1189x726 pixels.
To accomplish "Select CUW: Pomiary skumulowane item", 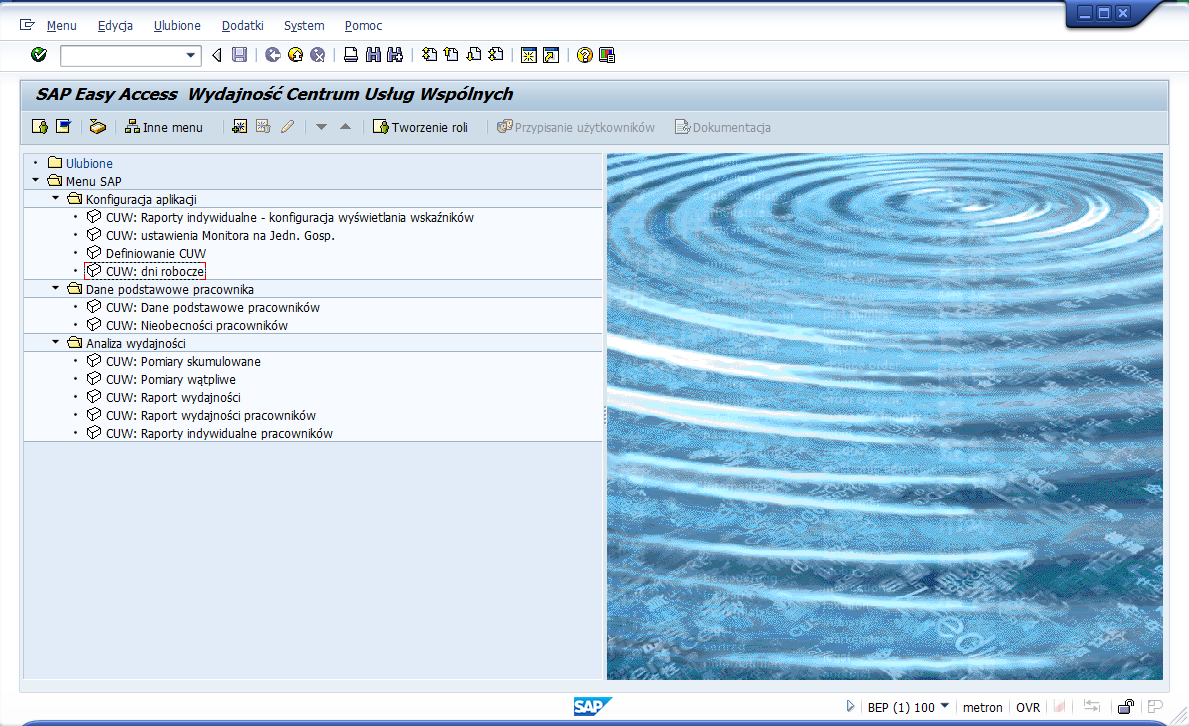I will [x=183, y=362].
